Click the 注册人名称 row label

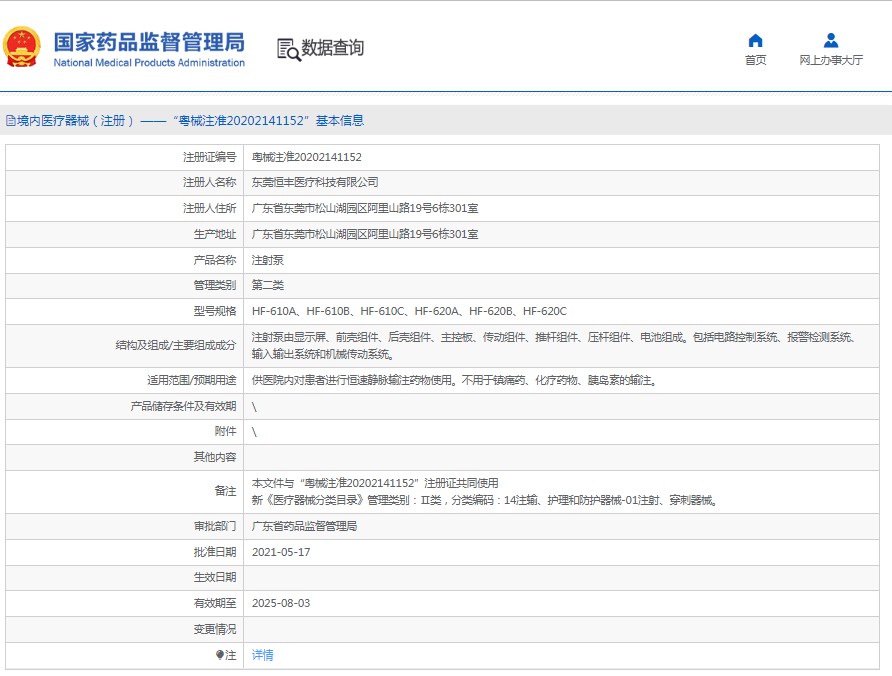pyautogui.click(x=209, y=182)
